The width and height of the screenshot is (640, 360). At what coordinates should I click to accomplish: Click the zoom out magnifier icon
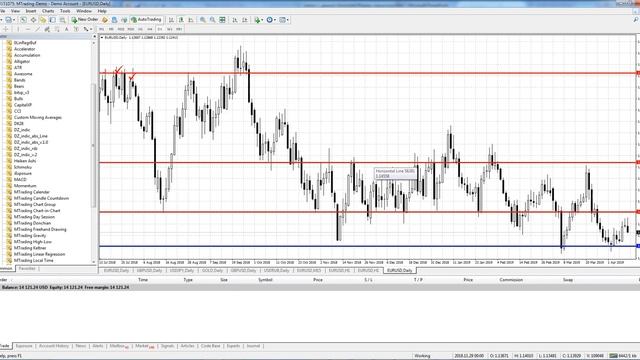click(x=212, y=20)
